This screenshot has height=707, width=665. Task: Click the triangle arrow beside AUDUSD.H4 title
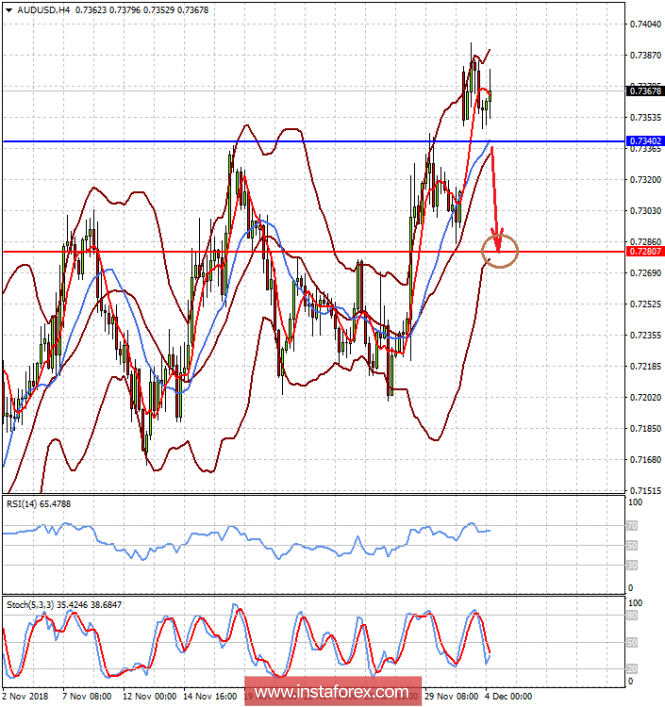tap(8, 9)
